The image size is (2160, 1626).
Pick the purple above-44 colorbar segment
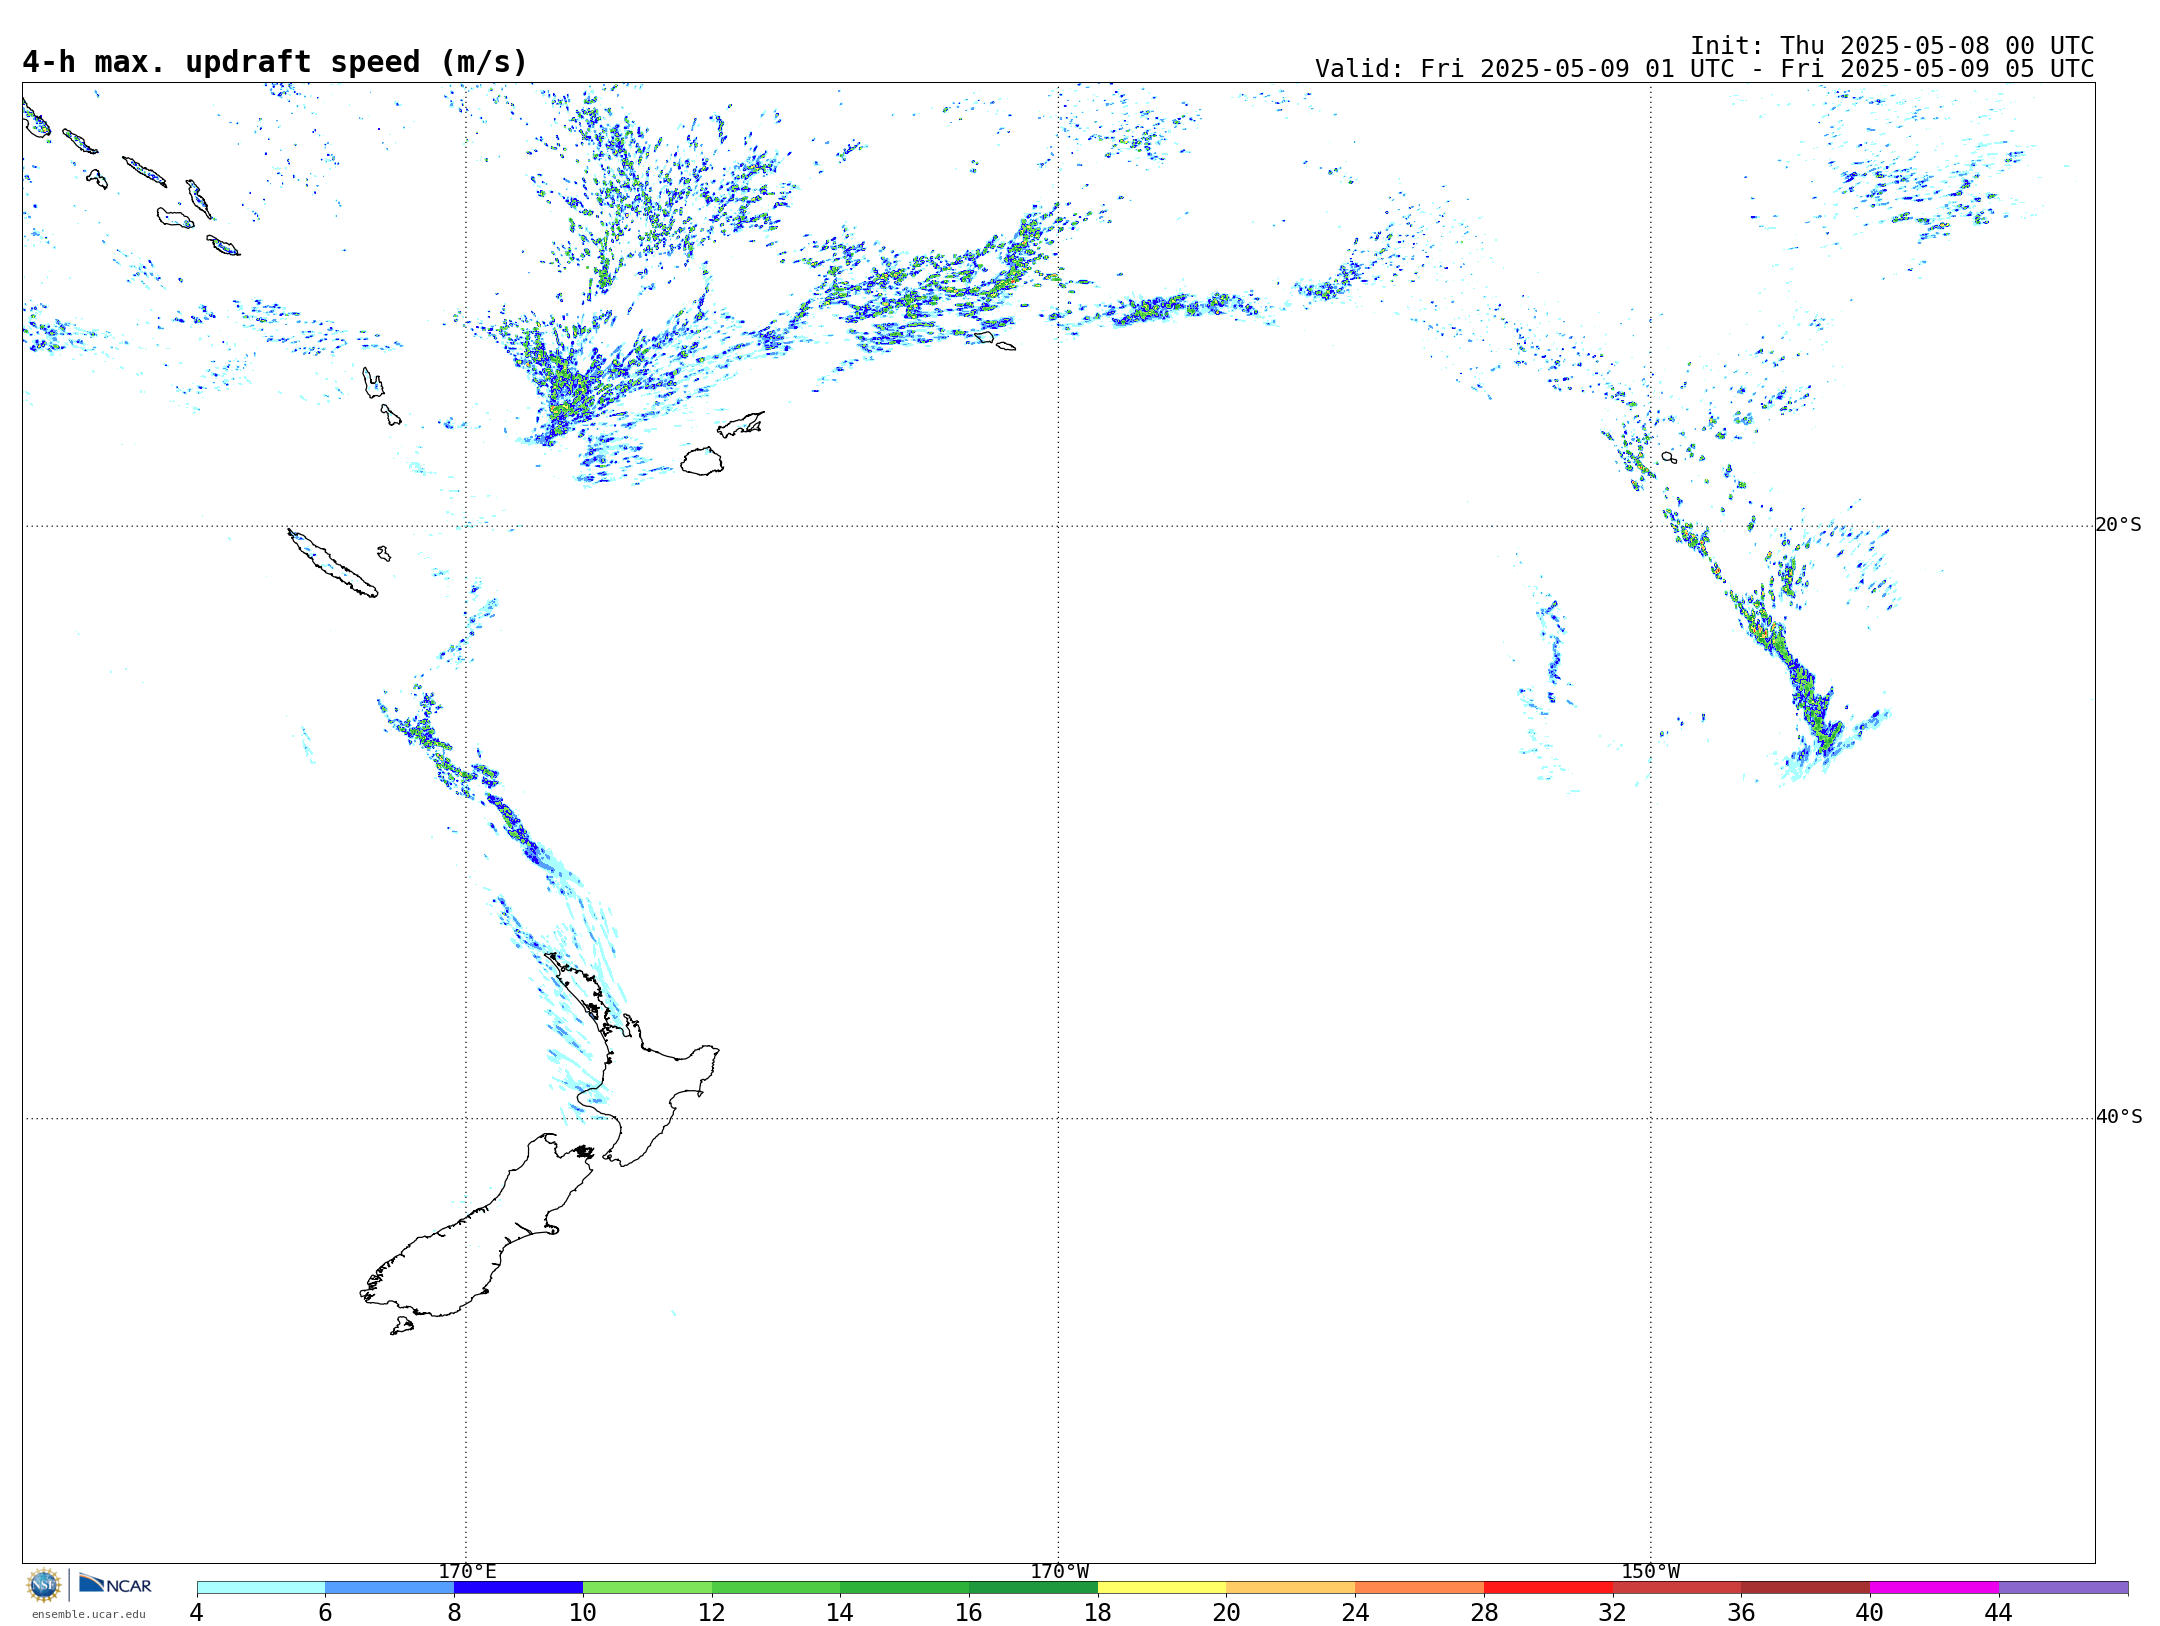[2063, 1588]
